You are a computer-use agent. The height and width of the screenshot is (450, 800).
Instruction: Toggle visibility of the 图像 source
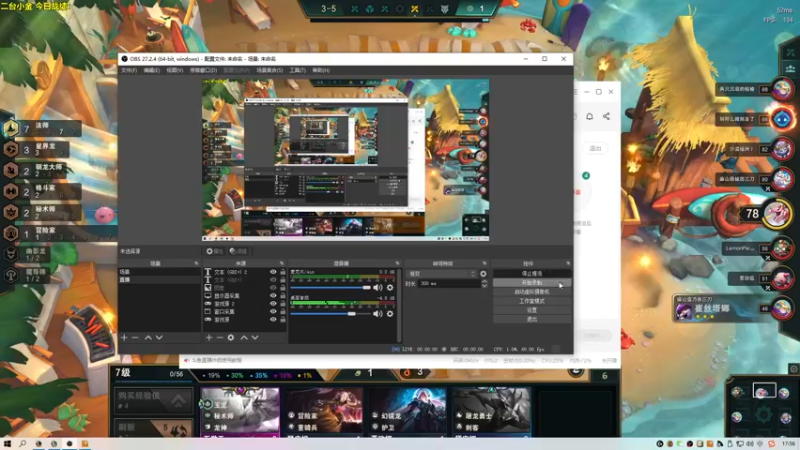[x=273, y=288]
